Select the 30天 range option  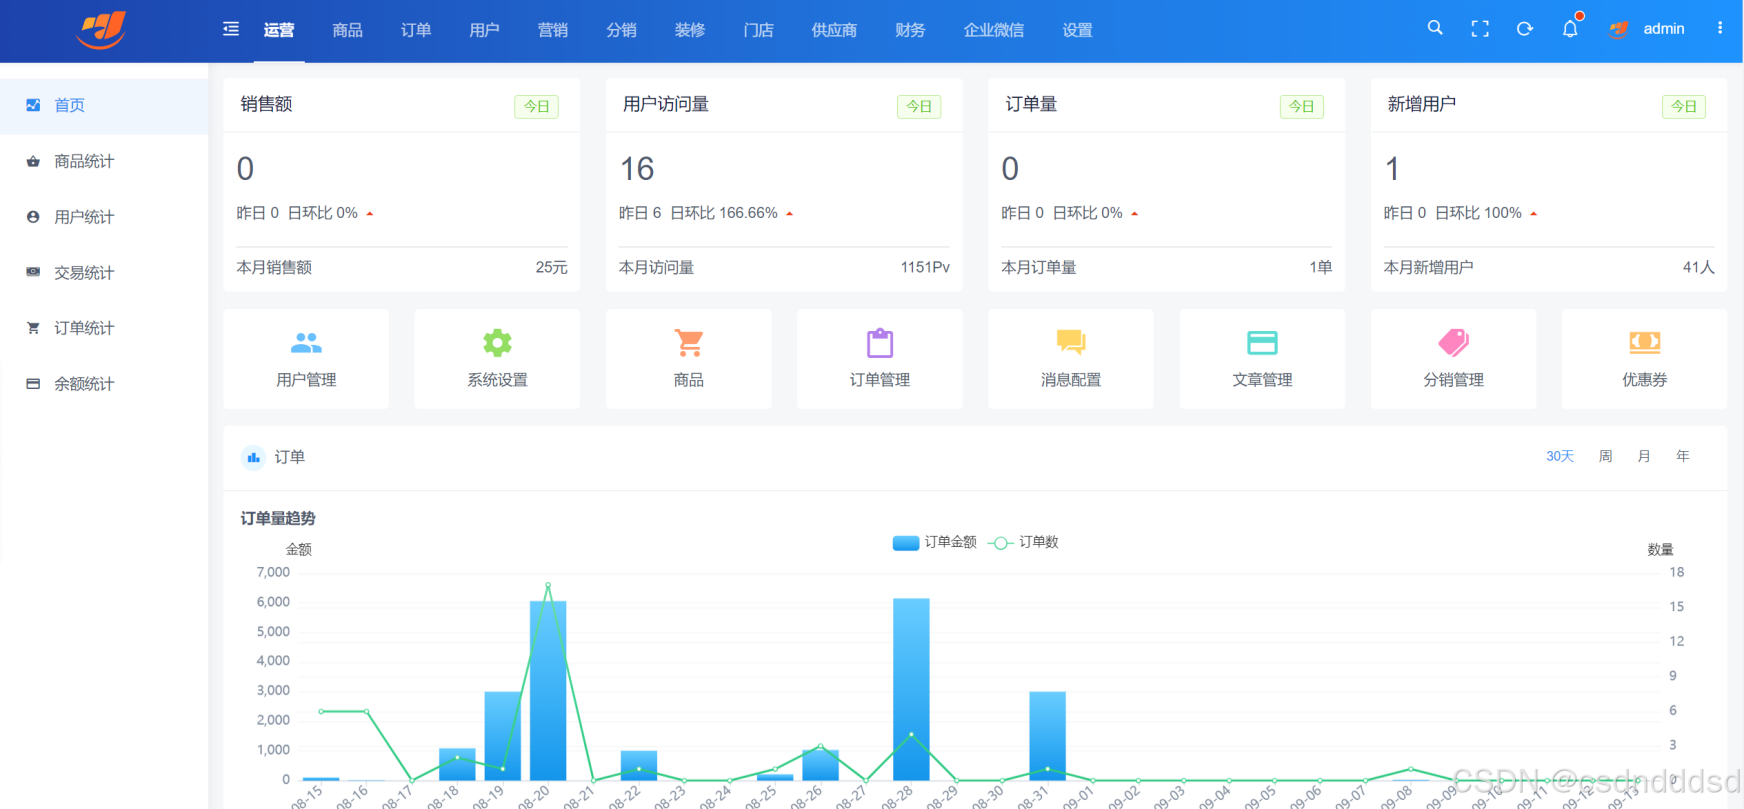(1560, 456)
